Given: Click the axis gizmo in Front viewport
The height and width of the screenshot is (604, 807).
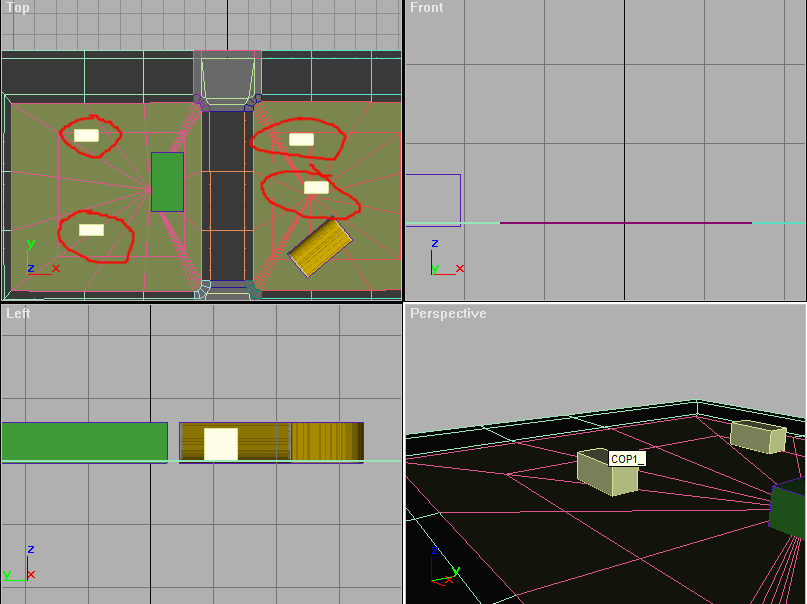Looking at the screenshot, I should tap(444, 261).
